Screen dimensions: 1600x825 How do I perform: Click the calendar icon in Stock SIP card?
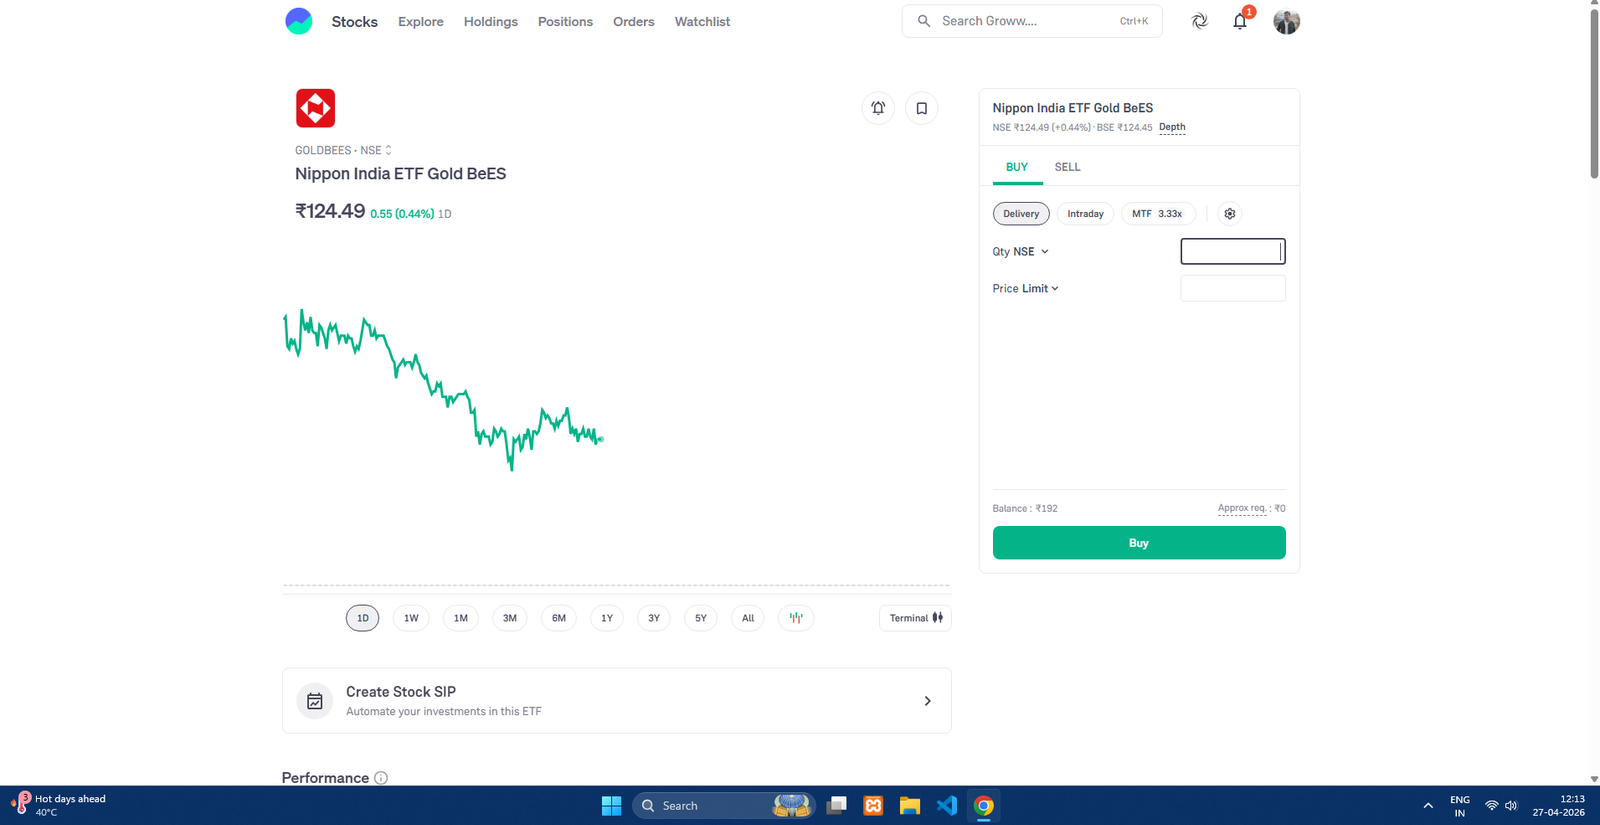315,701
